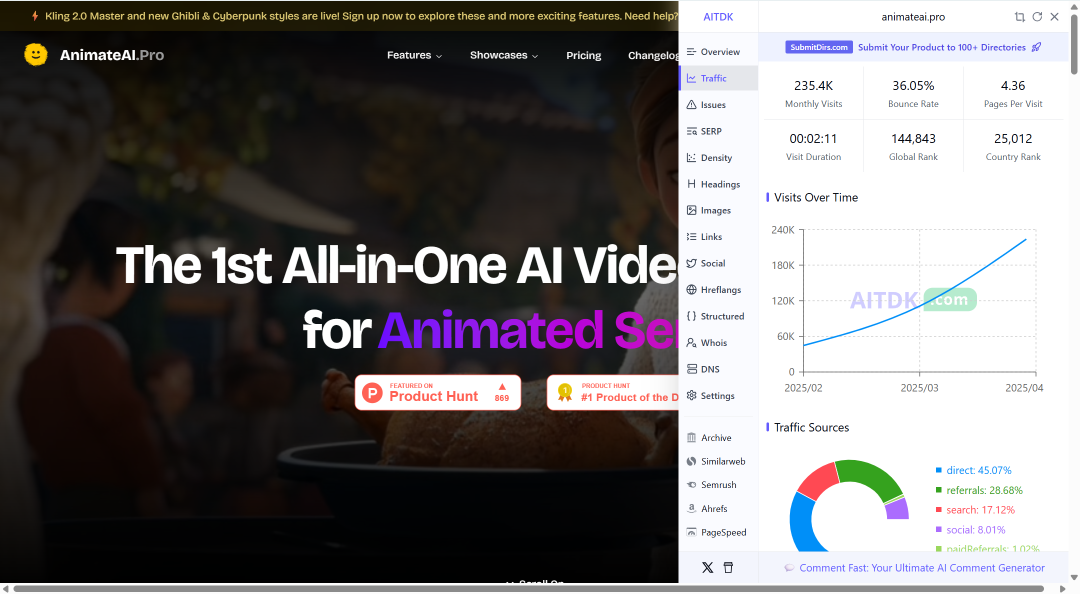This screenshot has height=594, width=1080.
Task: Click the 144,843 Global Rank stat
Action: tap(913, 147)
